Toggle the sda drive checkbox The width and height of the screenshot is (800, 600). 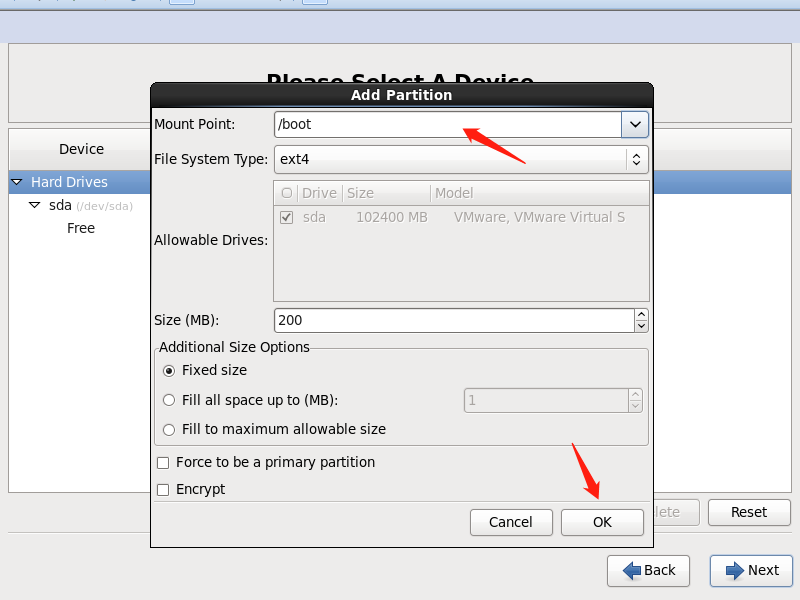click(x=287, y=218)
